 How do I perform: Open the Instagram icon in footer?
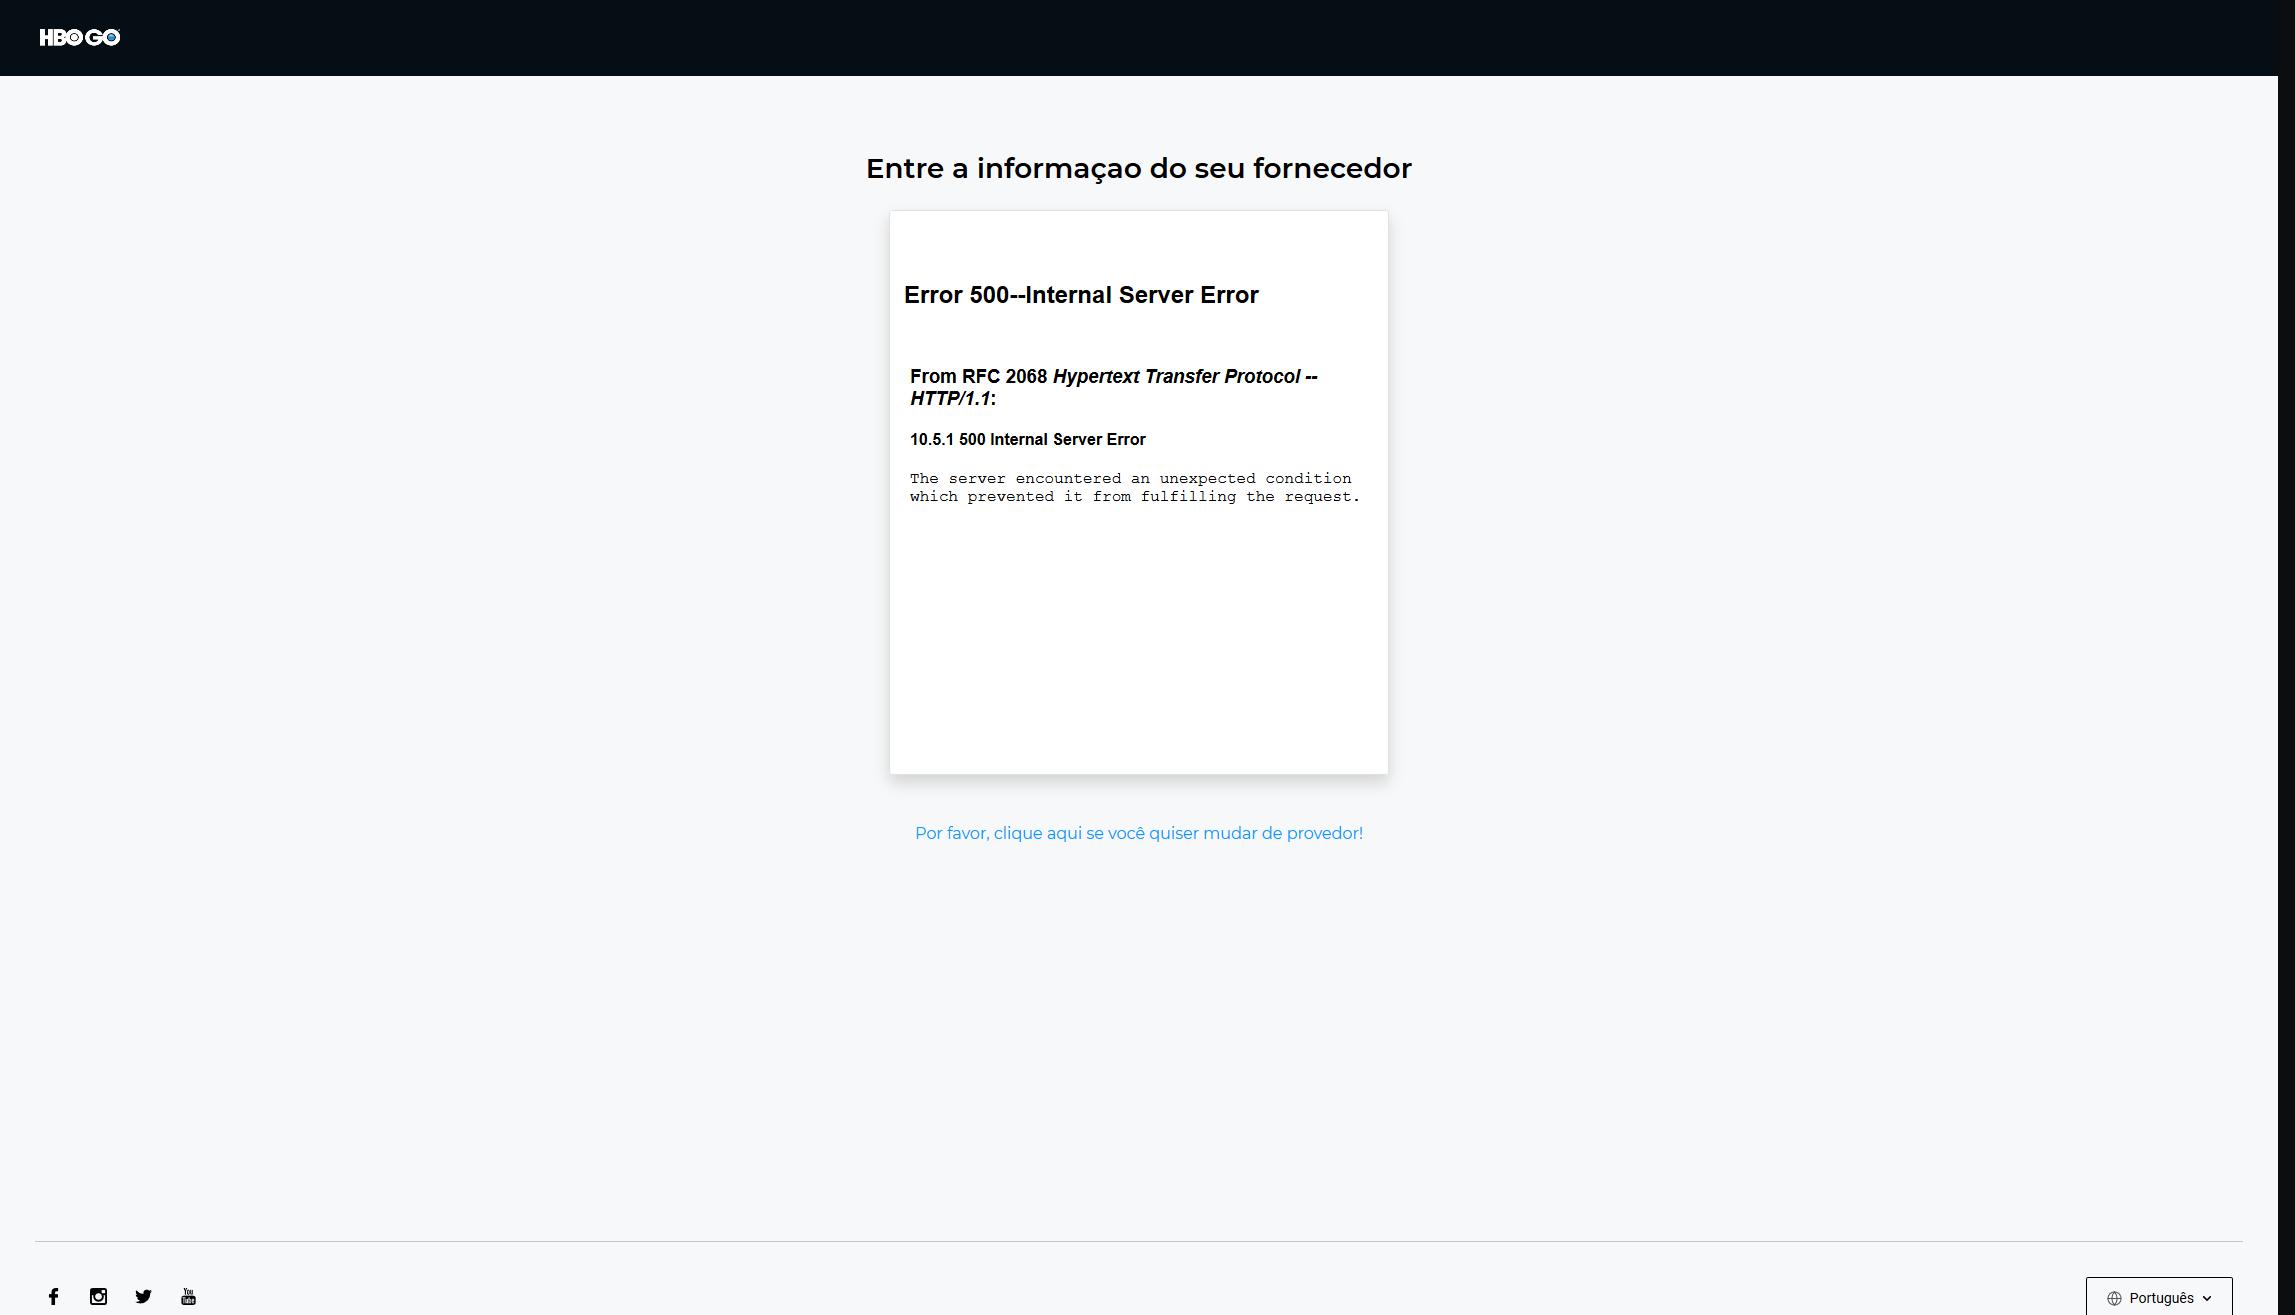tap(98, 1296)
